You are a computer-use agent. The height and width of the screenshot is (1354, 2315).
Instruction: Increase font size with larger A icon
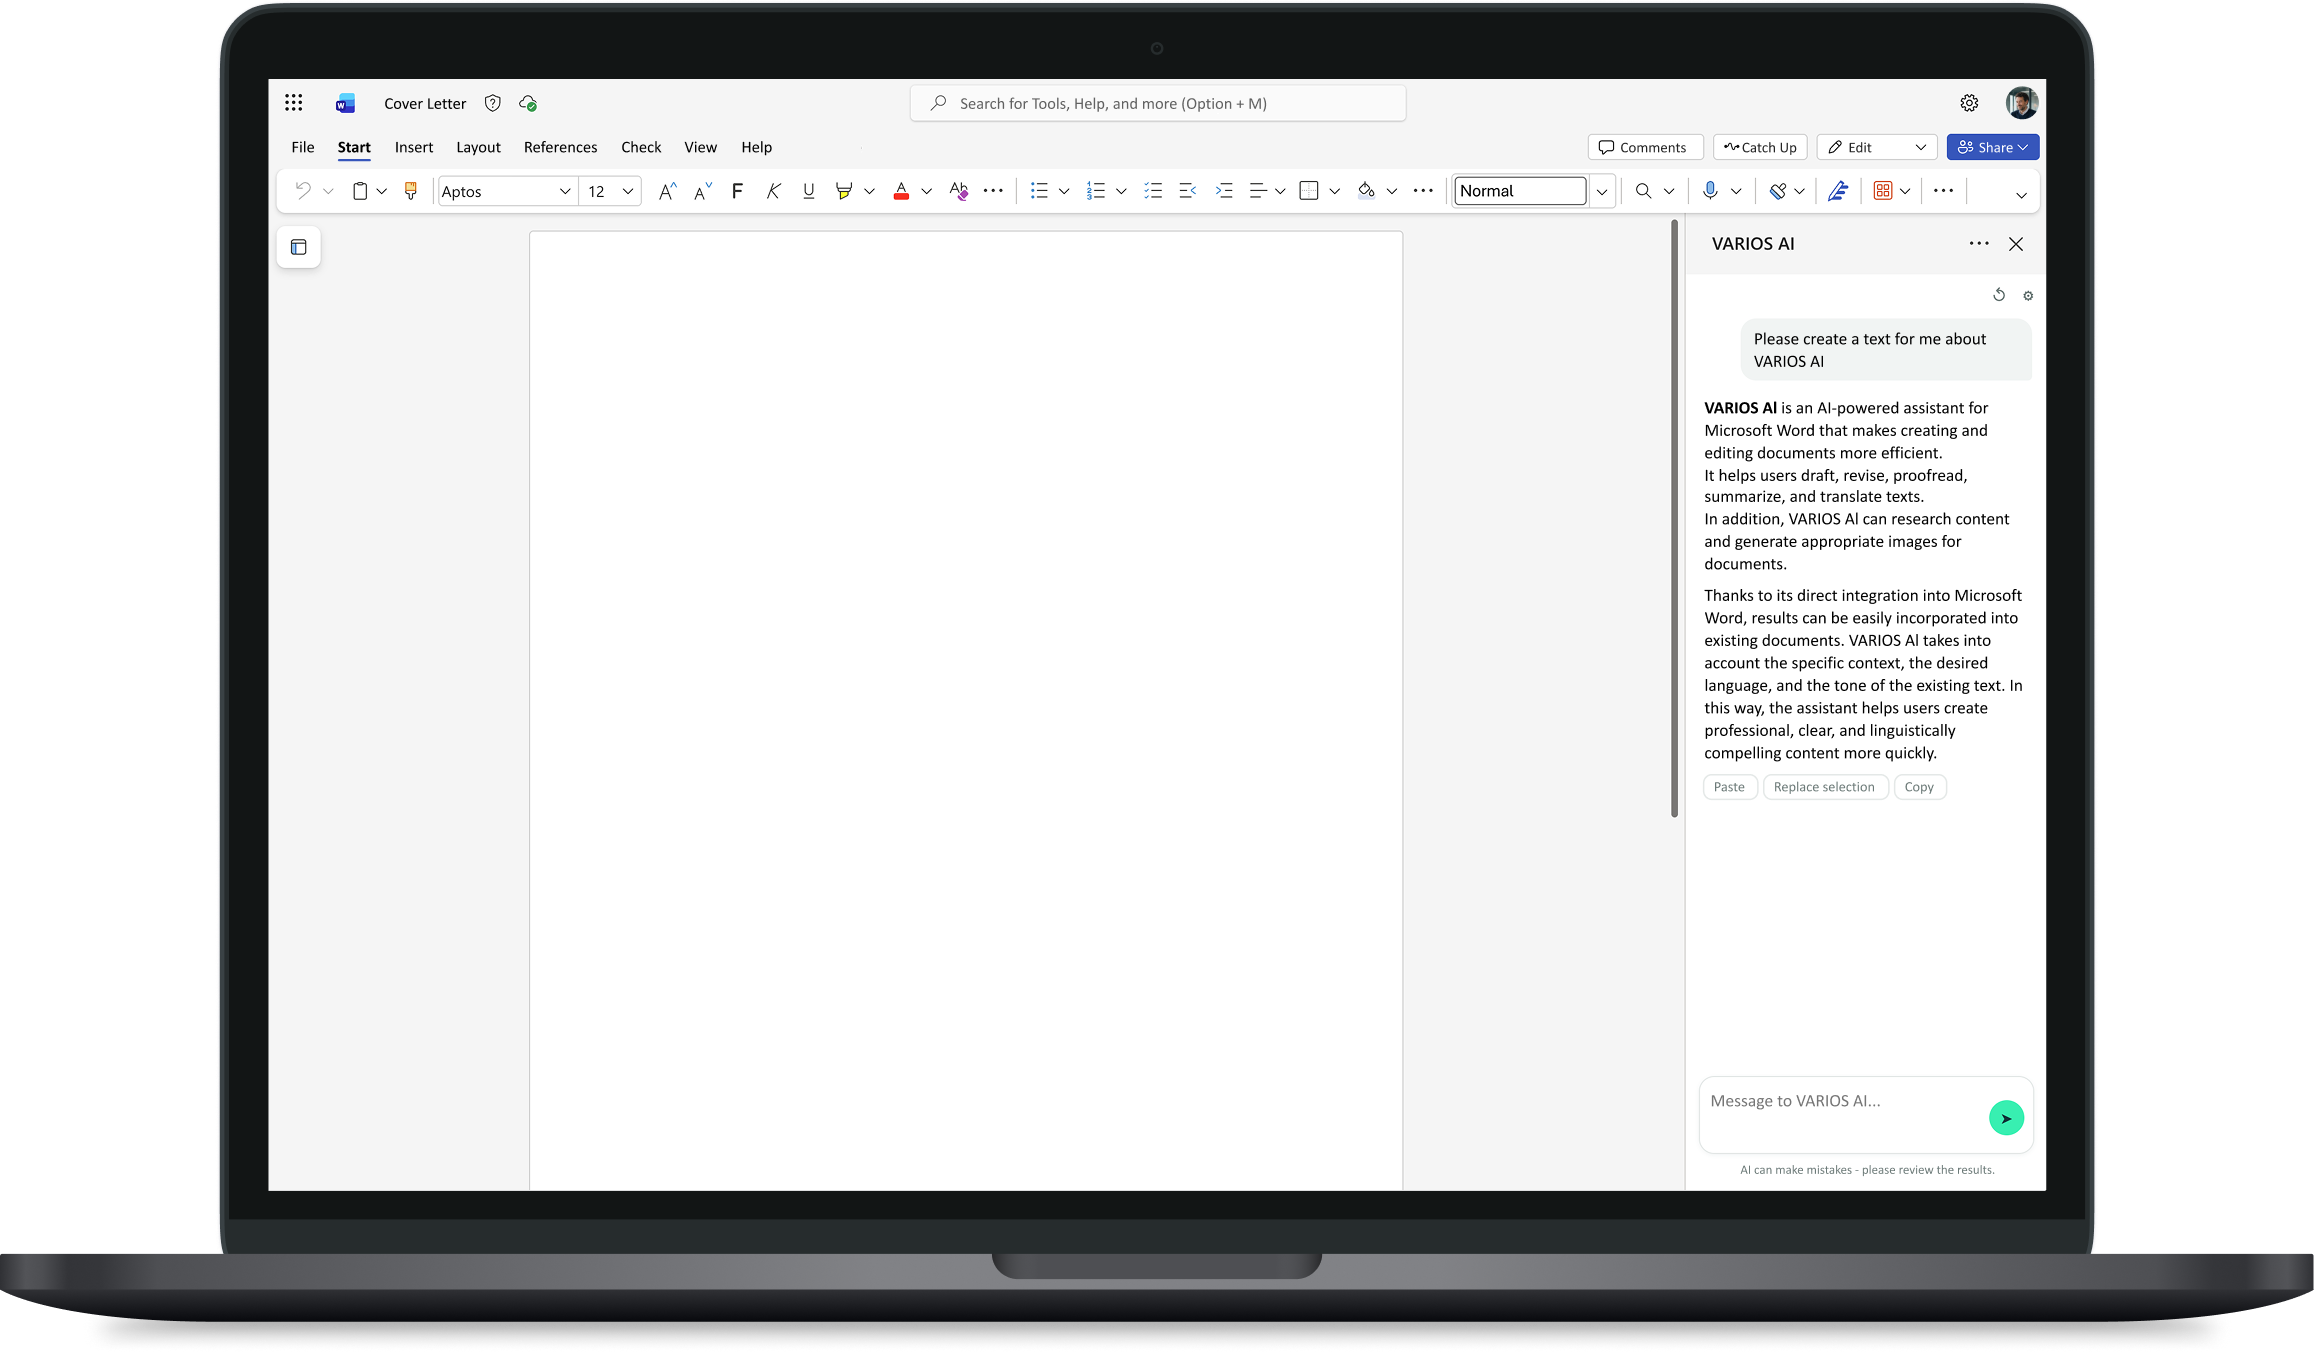pos(667,190)
